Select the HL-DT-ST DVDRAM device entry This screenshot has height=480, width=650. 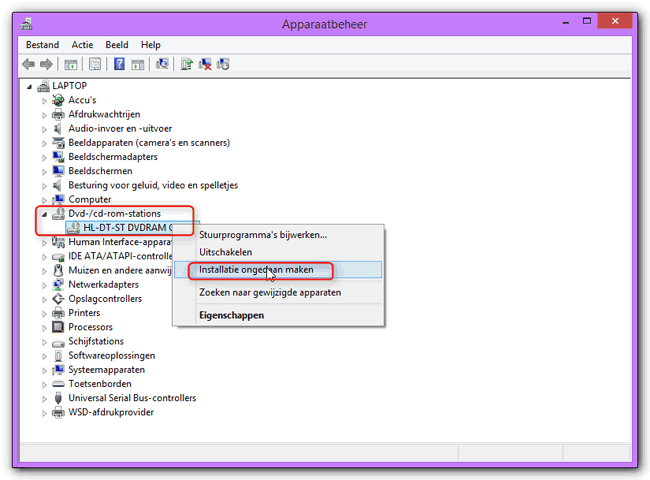[125, 227]
